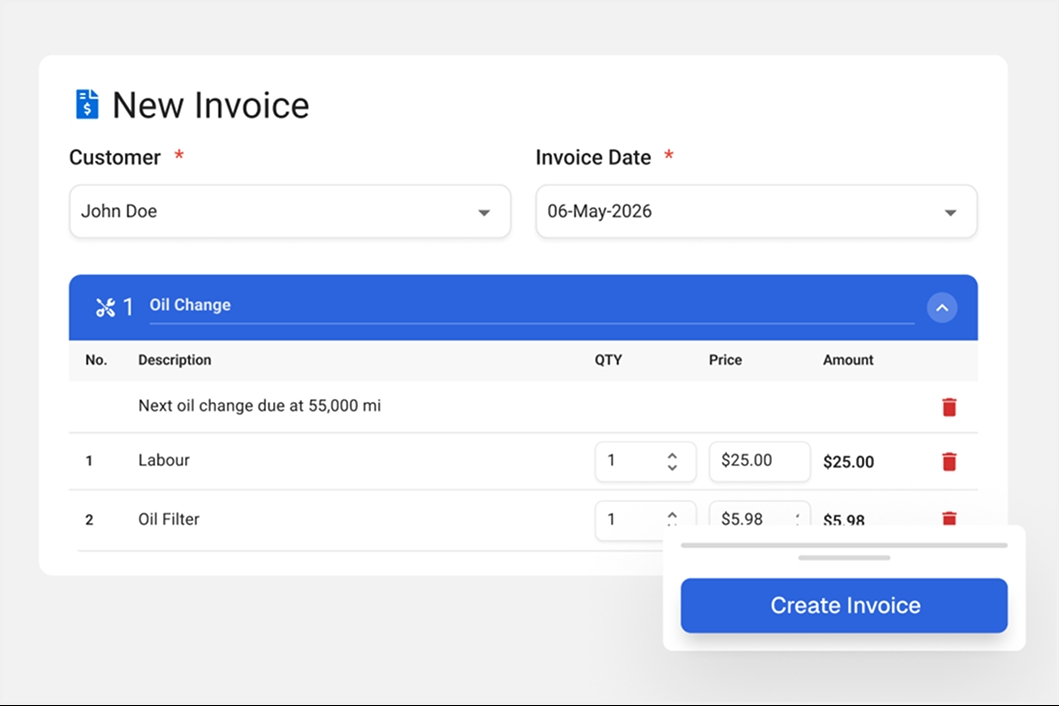Open the Invoice Date dropdown showing 06-May-2026

(756, 211)
